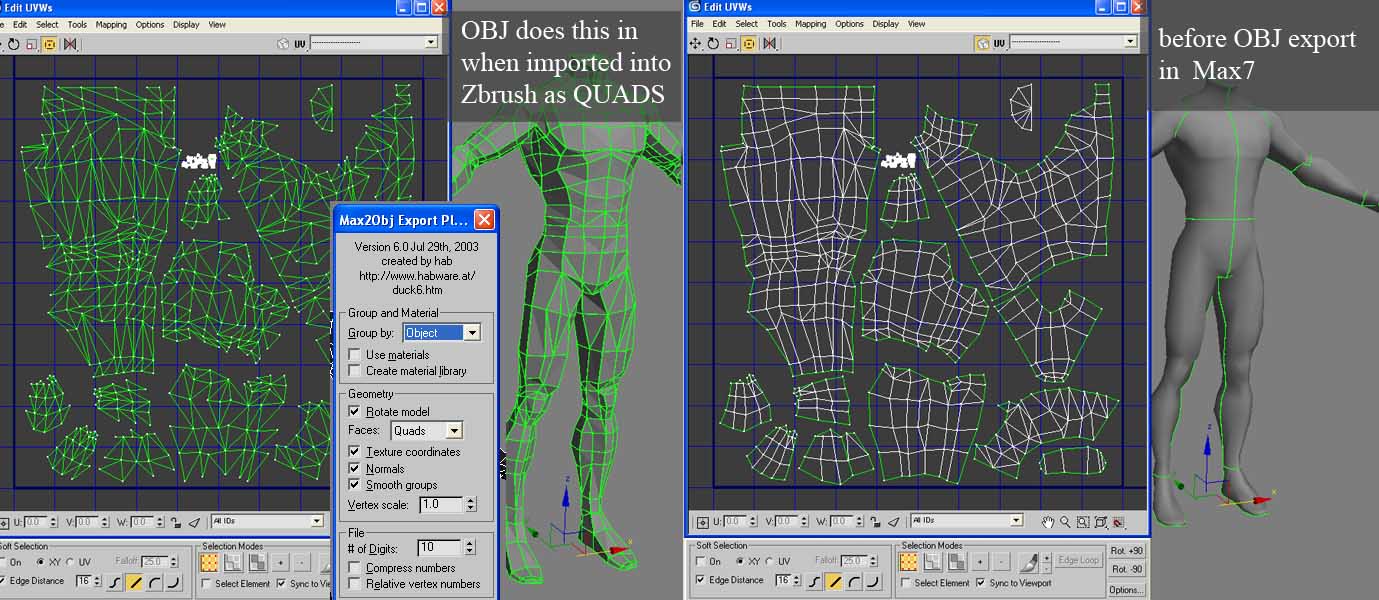Open Options menu in left Edit UVWs
The image size is (1379, 600).
(x=150, y=24)
